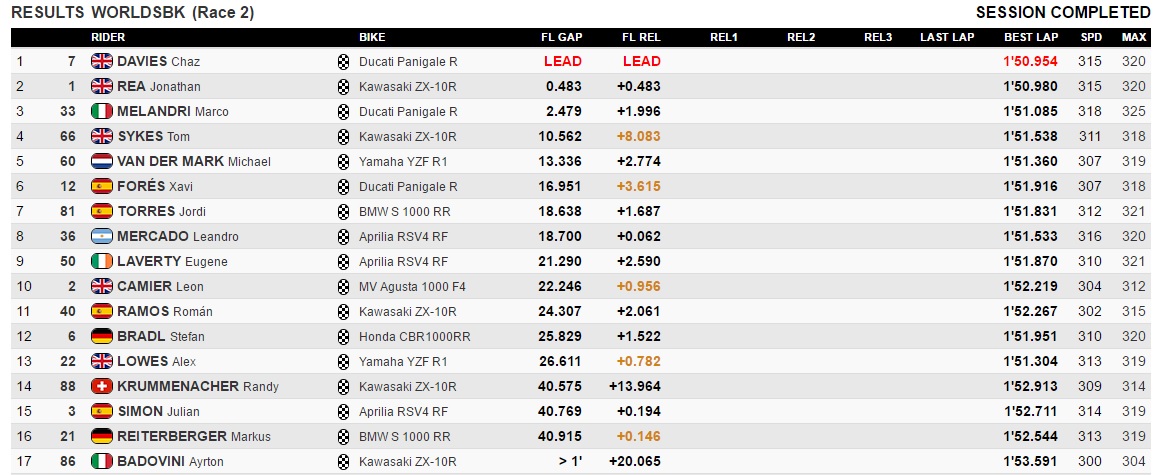
Task: Click the Irish flag beside Laverty
Action: tap(102, 261)
